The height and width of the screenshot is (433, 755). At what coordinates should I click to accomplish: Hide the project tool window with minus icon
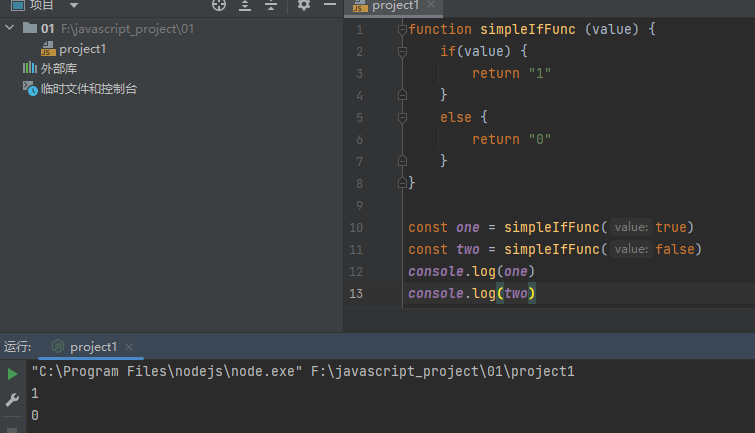coord(330,5)
